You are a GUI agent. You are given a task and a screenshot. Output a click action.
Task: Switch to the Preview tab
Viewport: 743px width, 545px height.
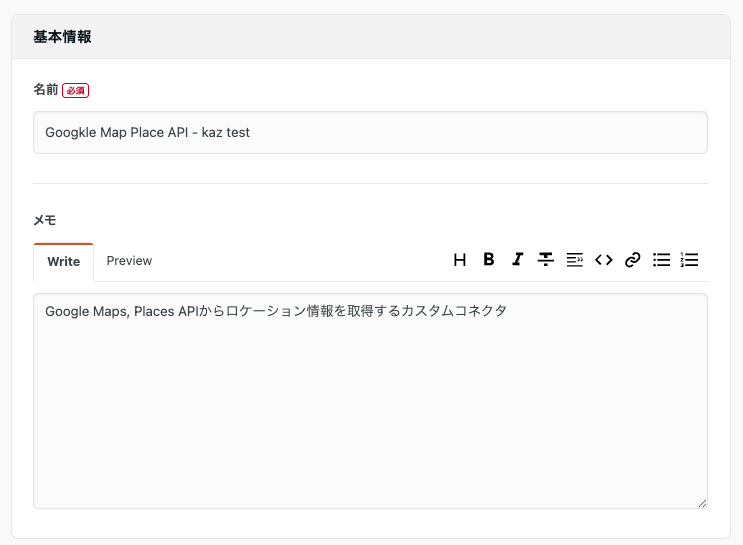coord(129,261)
